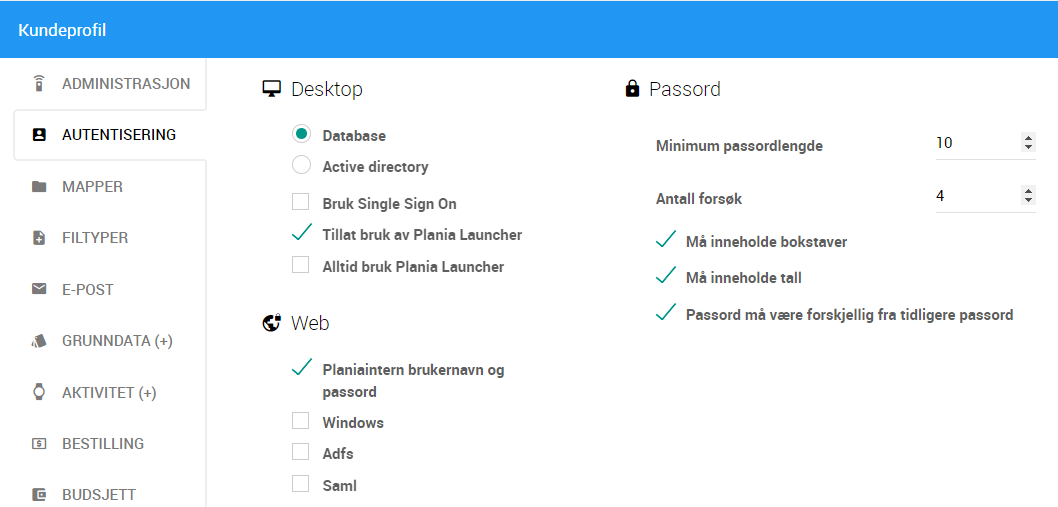Click the Filtyper file-plus icon
The width and height of the screenshot is (1058, 507).
39,238
